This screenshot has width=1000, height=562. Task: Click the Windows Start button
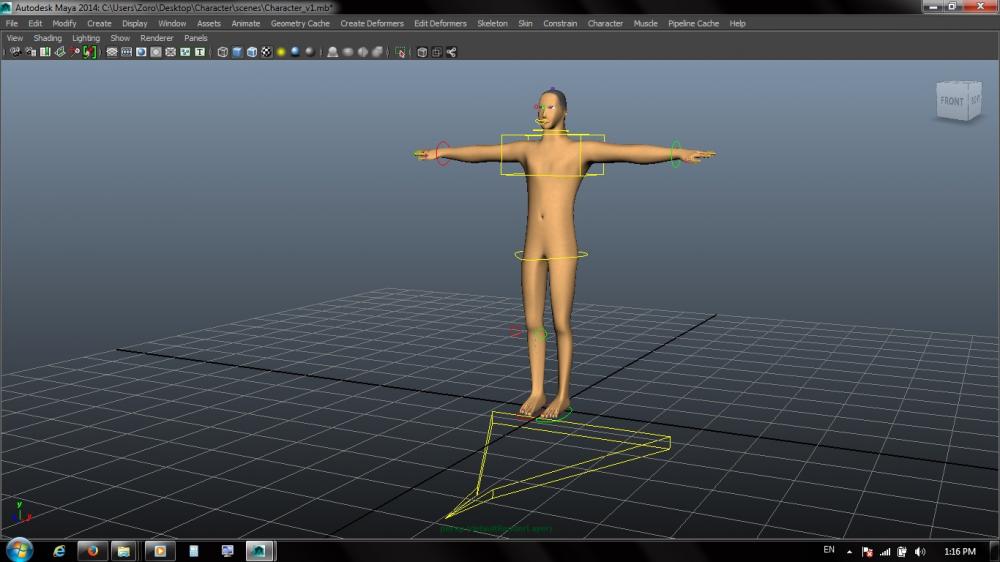pyautogui.click(x=19, y=550)
